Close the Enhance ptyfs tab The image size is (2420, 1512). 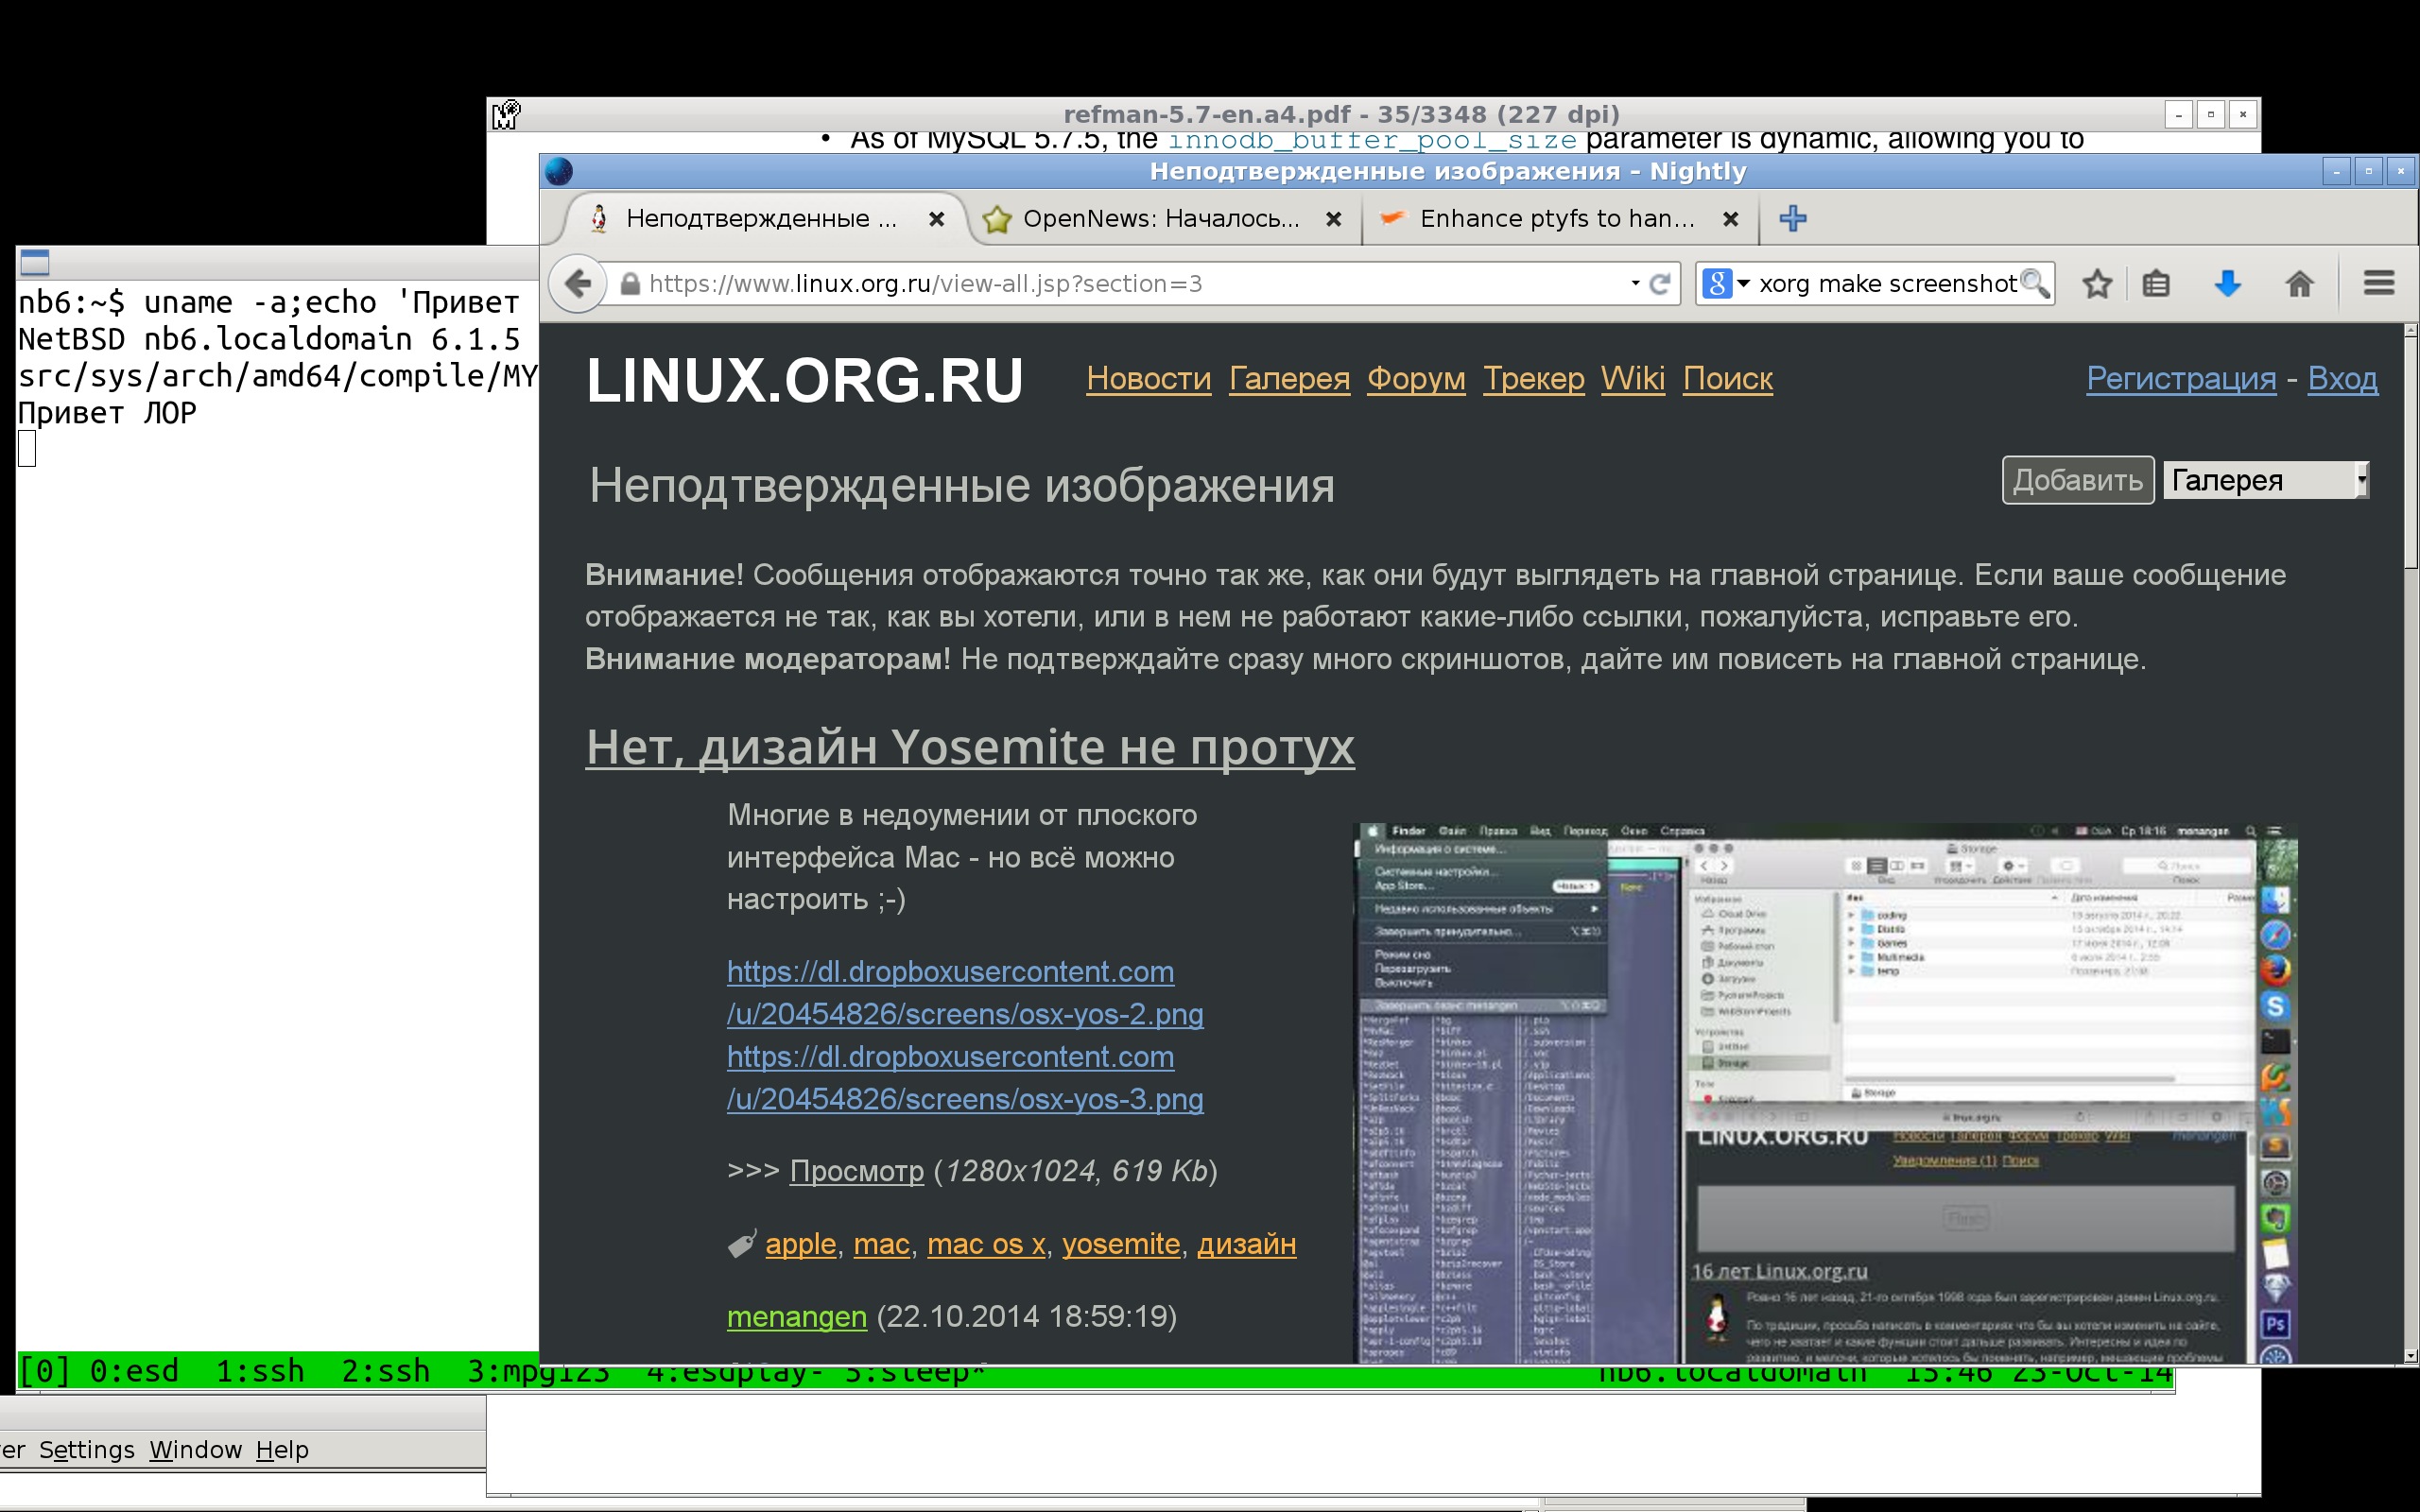tap(1731, 219)
